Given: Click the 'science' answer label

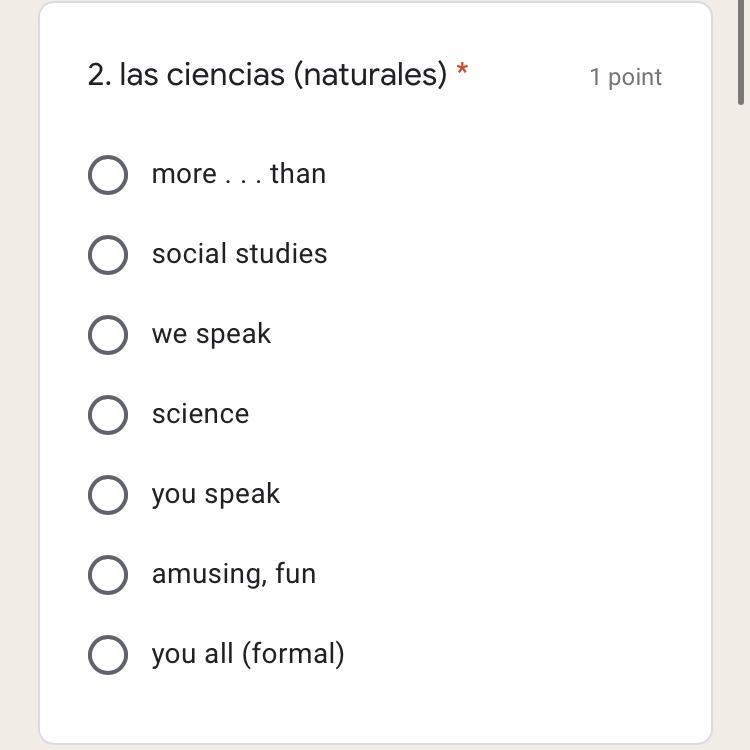Looking at the screenshot, I should pyautogui.click(x=200, y=414).
